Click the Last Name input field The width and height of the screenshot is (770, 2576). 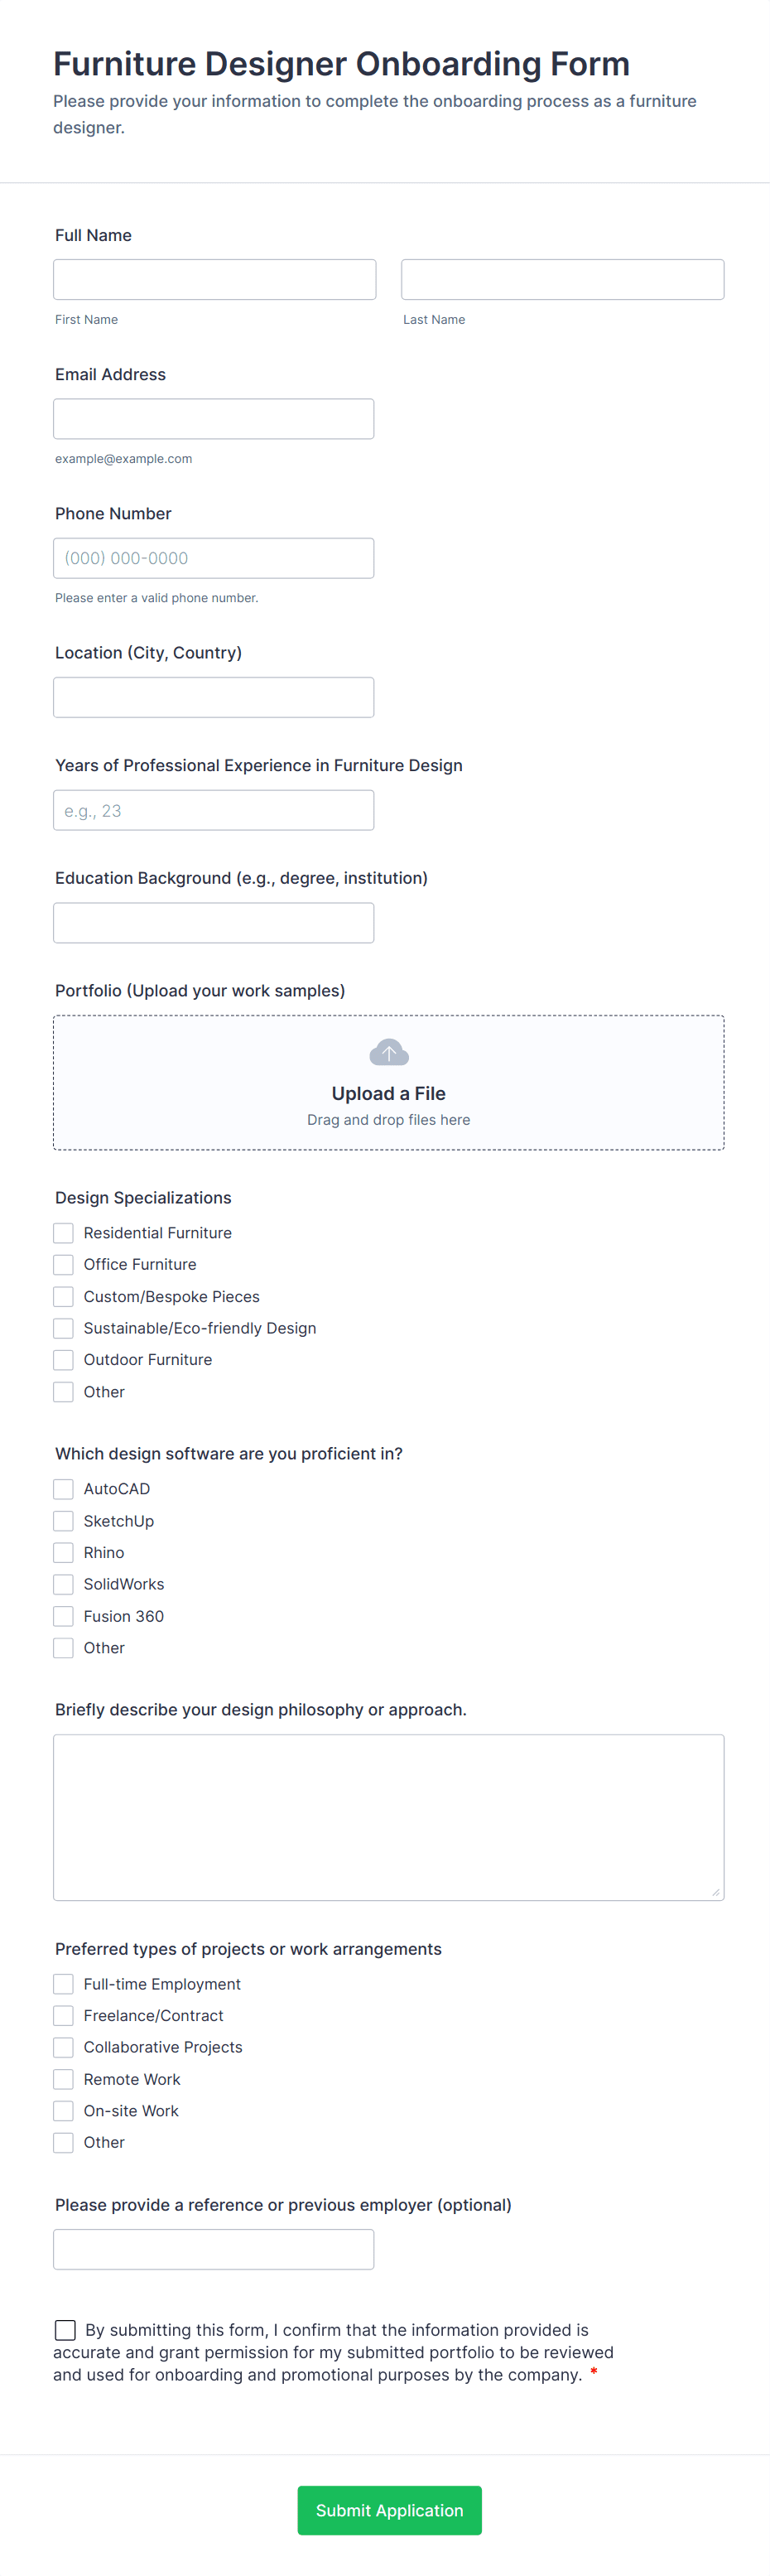click(562, 280)
